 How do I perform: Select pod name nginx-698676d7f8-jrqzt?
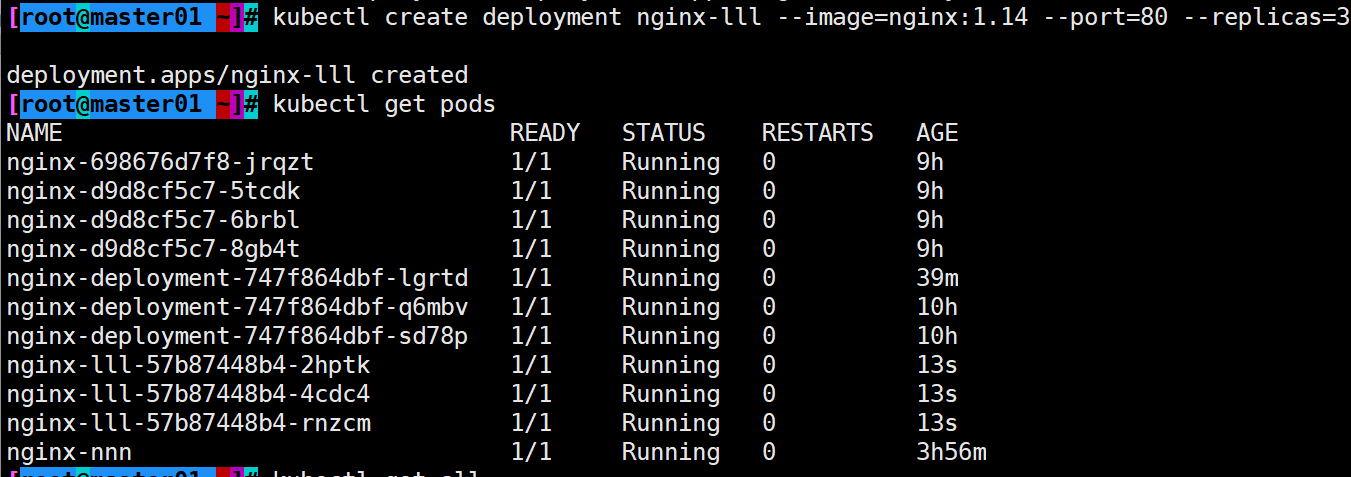[160, 162]
